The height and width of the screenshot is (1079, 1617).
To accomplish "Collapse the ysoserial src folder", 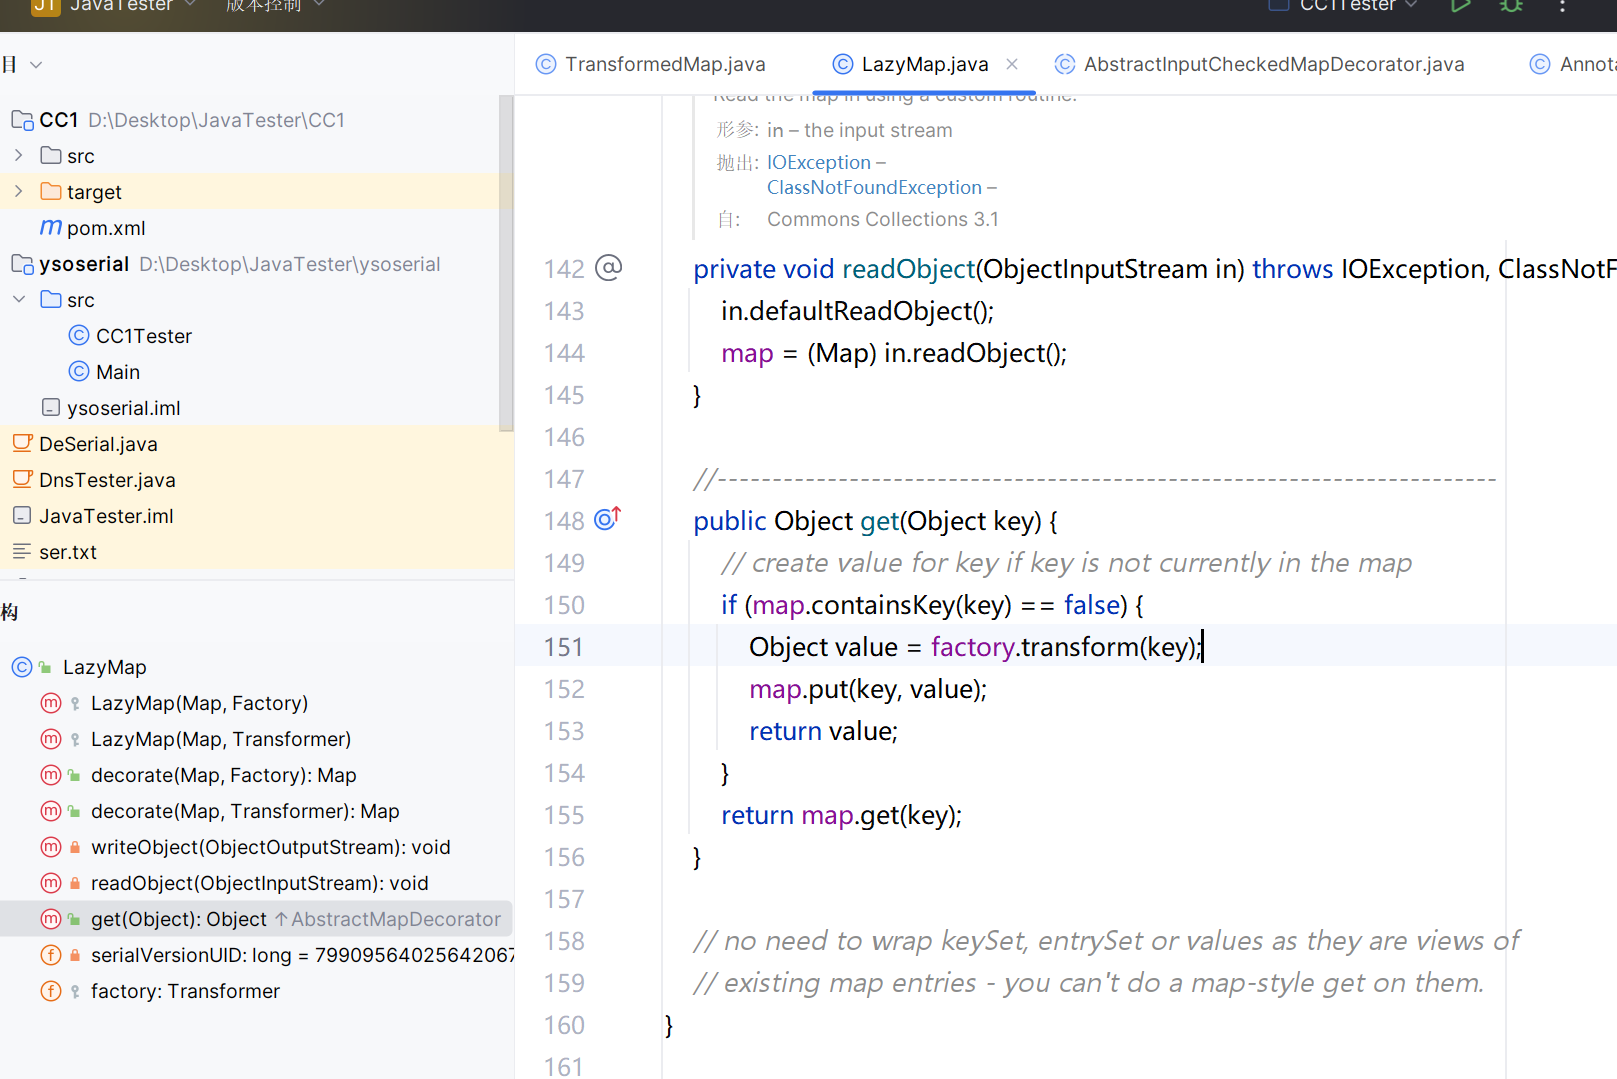I will pyautogui.click(x=19, y=300).
